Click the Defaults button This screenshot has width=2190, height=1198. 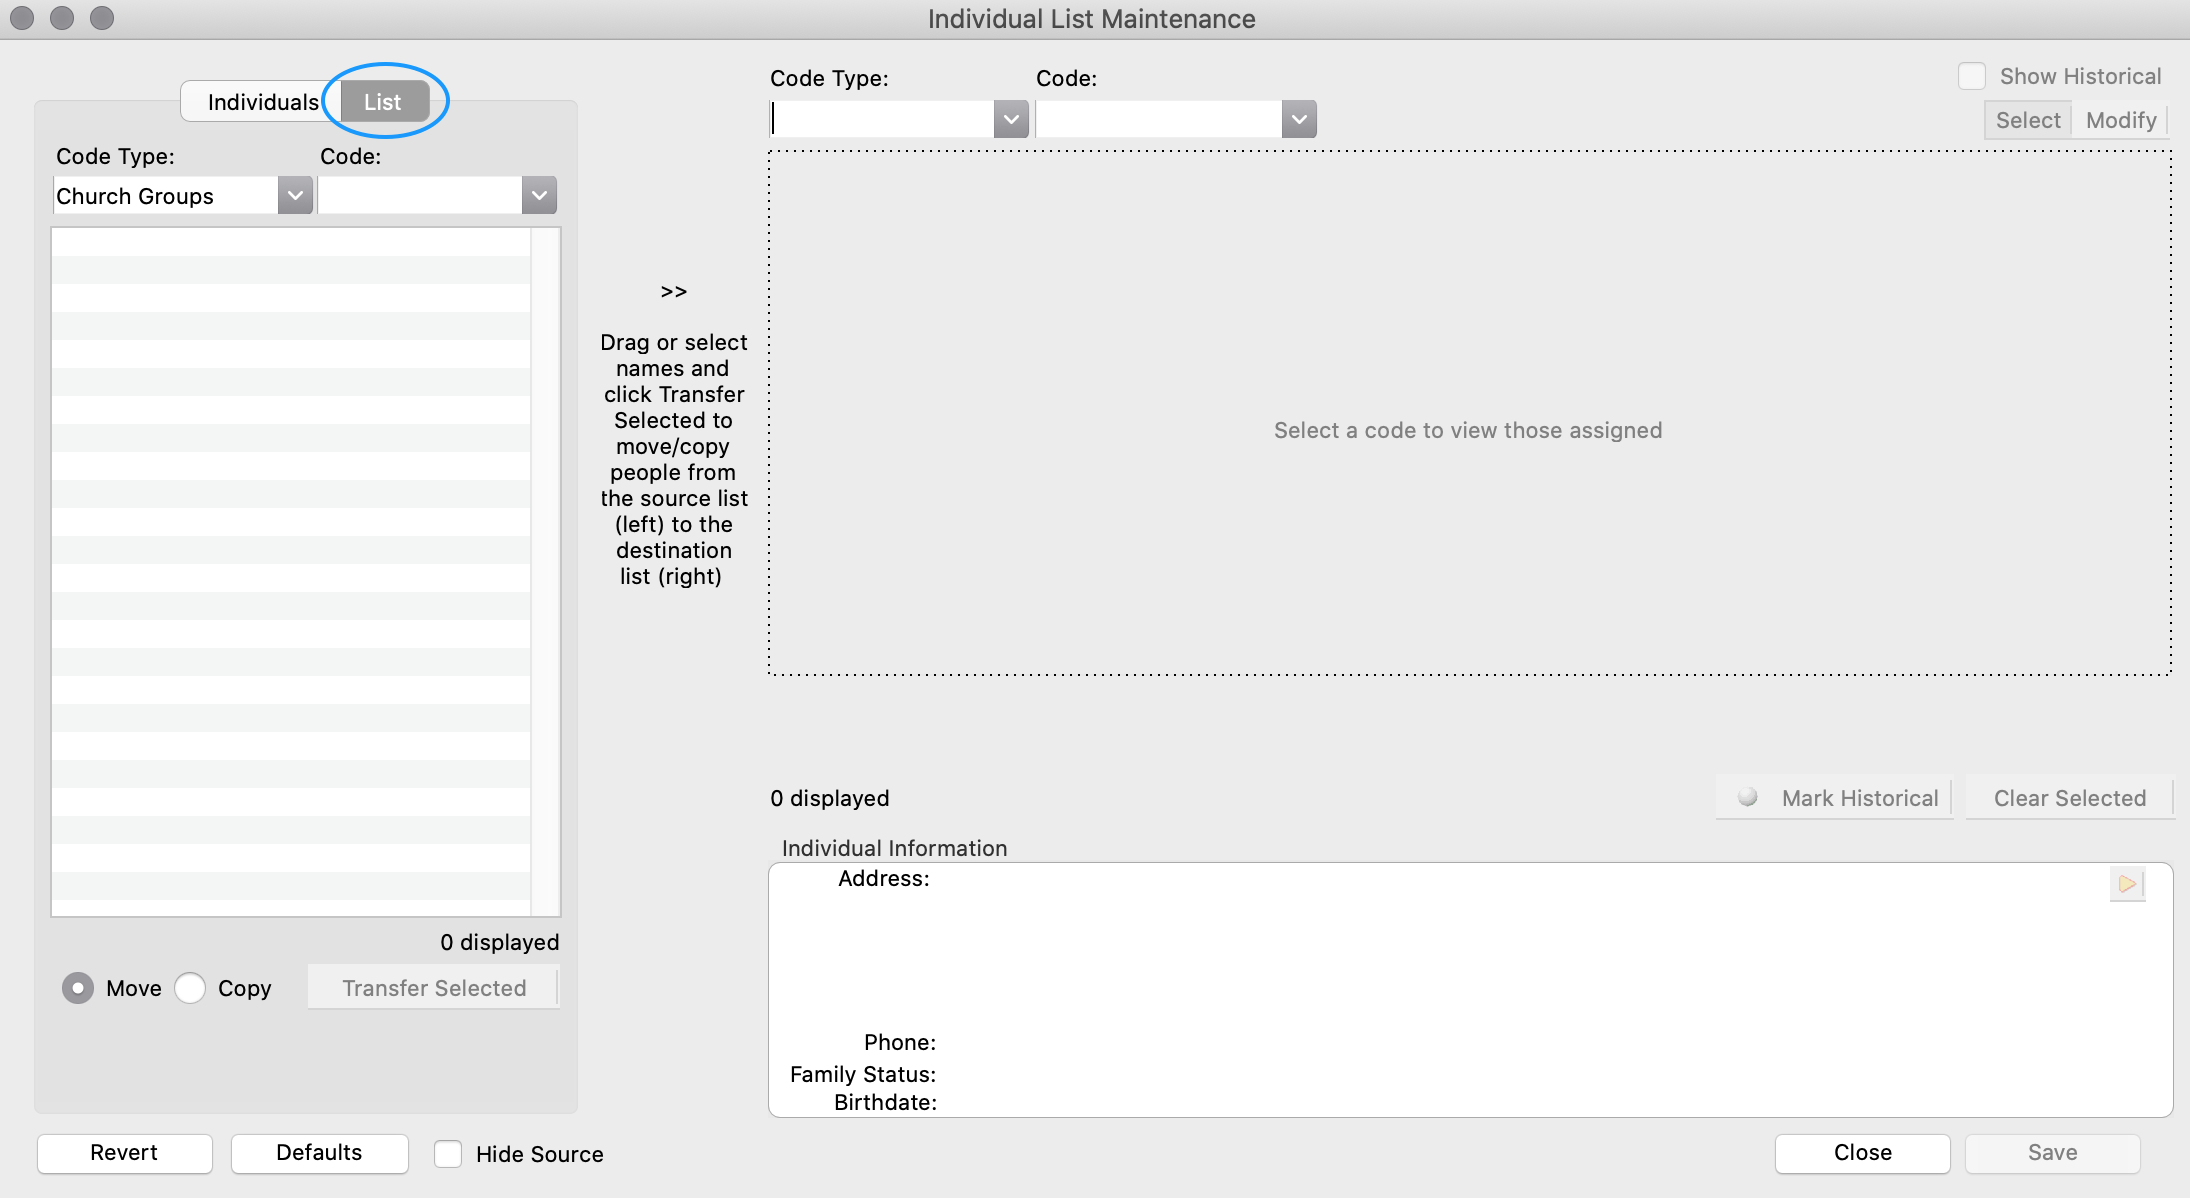[x=319, y=1153]
